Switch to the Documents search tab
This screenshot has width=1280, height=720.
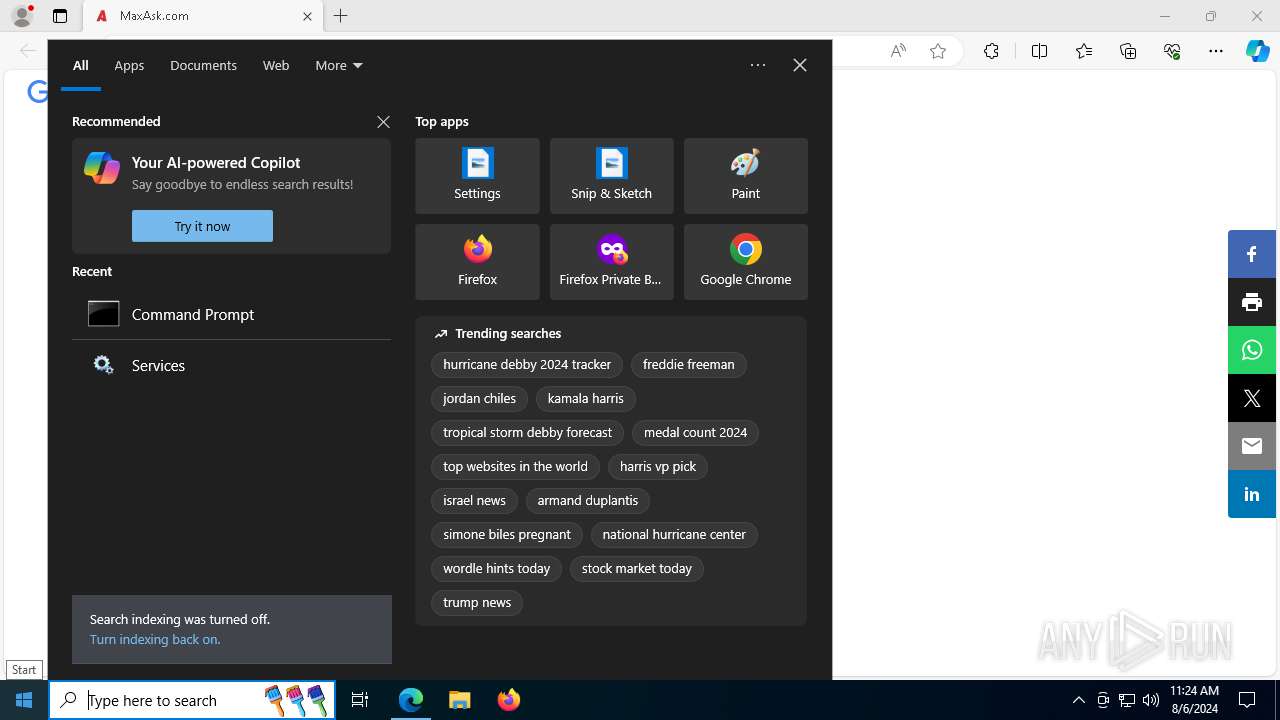[203, 65]
